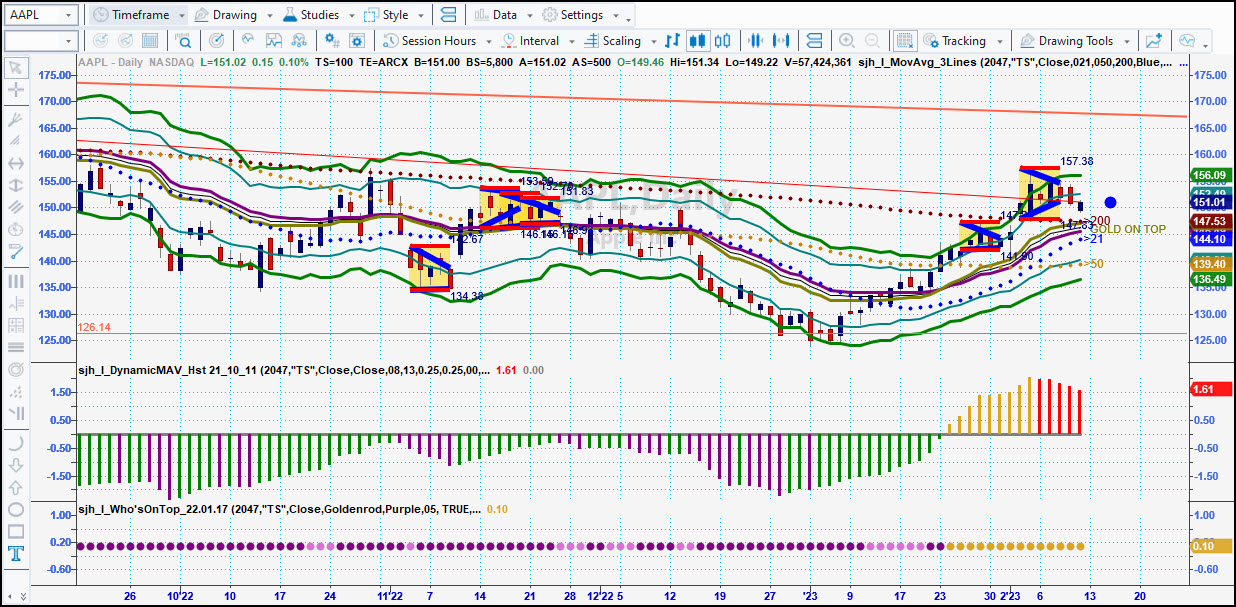The height and width of the screenshot is (607, 1236).
Task: Toggle the dotted grid selection icon
Action: tap(905, 41)
